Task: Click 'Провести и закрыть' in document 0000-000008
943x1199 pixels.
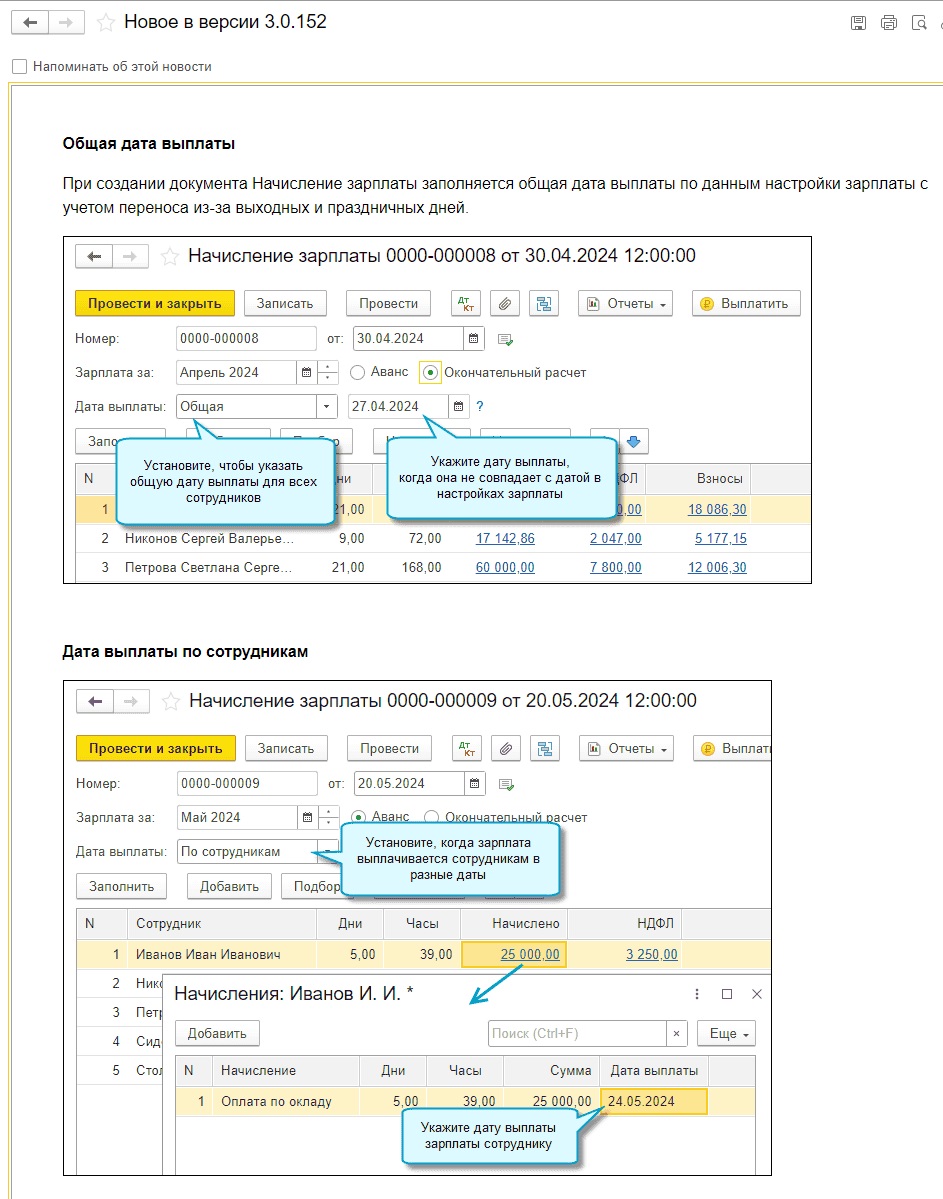Action: [x=154, y=304]
